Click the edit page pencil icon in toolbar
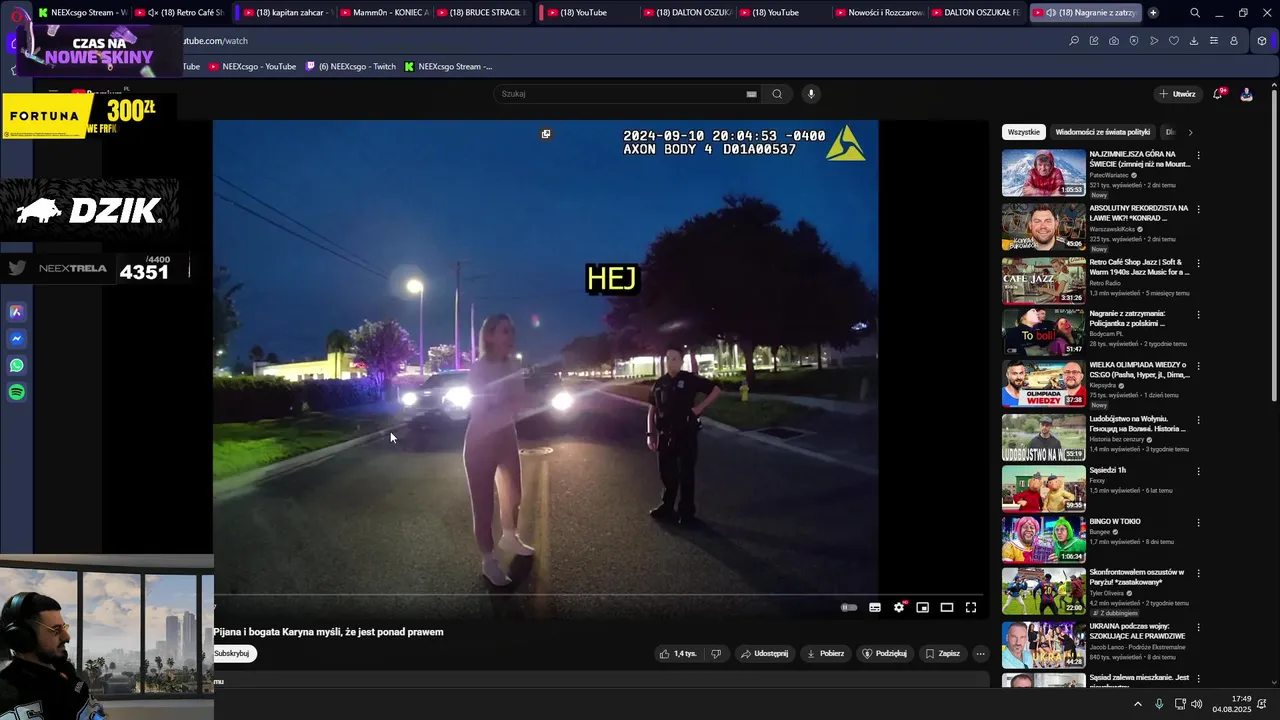The height and width of the screenshot is (720, 1280). coord(1094,41)
